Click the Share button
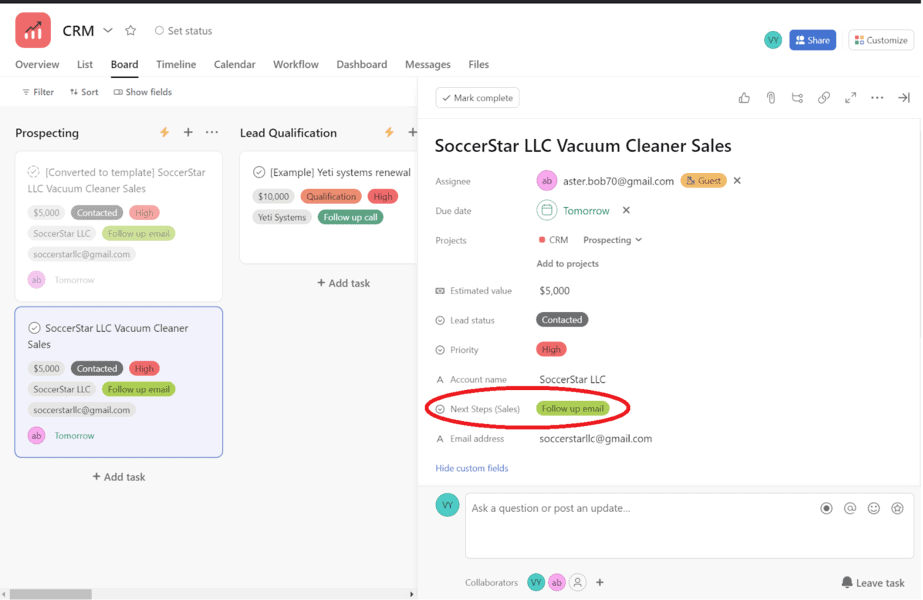Image resolution: width=923 pixels, height=600 pixels. 812,39
